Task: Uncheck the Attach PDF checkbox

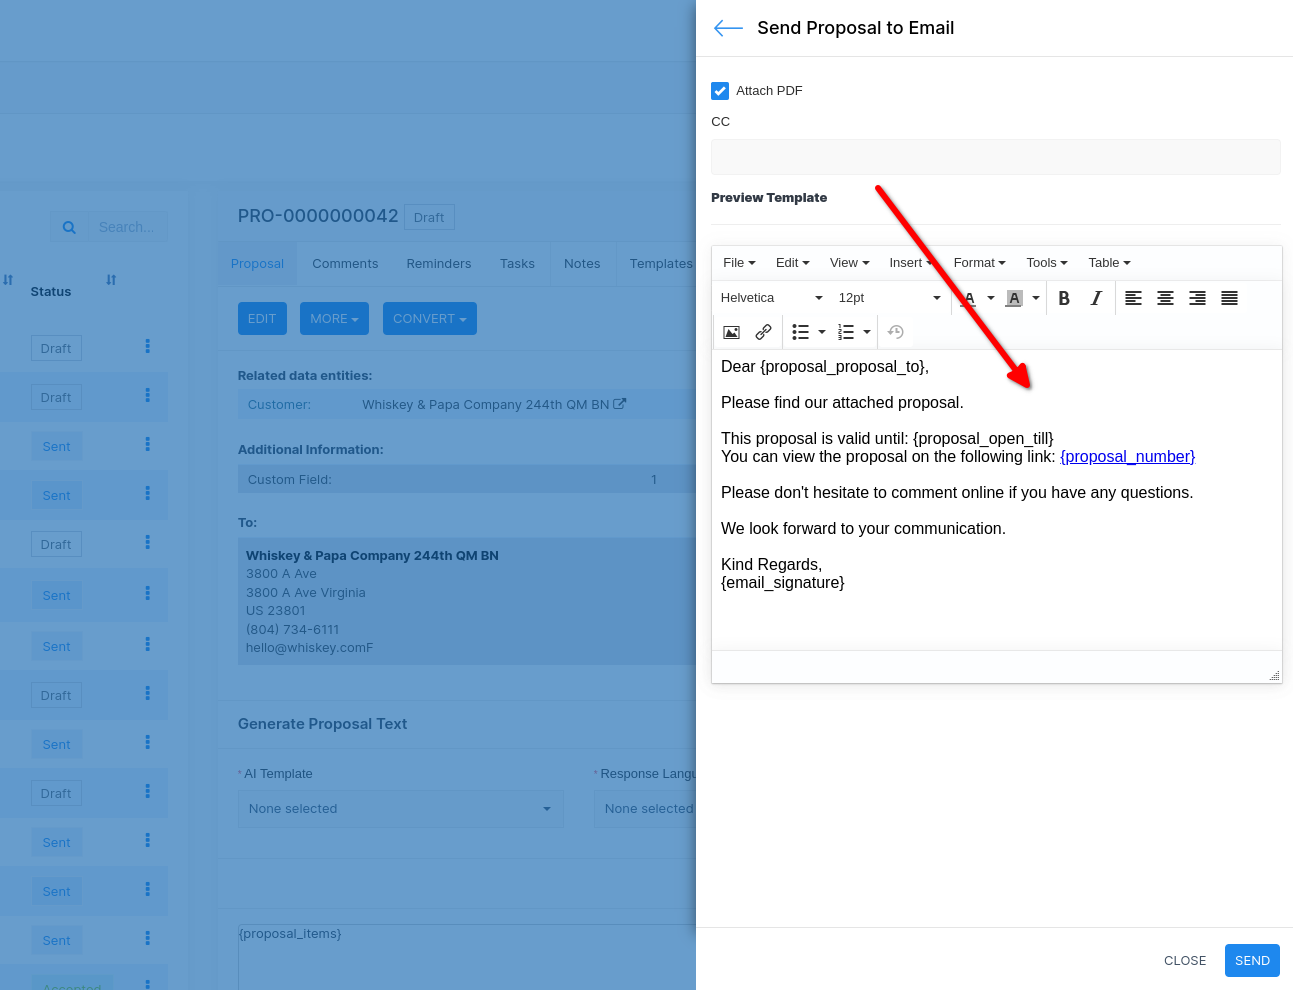Action: click(x=720, y=91)
